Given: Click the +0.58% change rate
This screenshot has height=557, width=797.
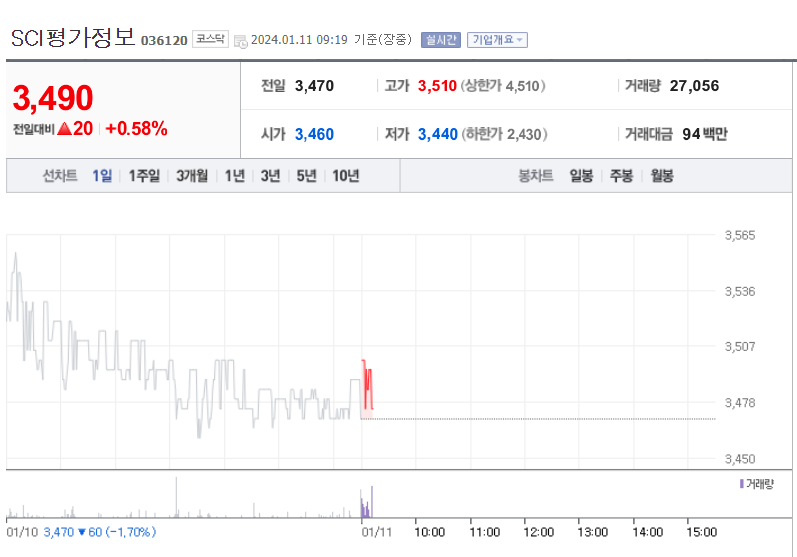Looking at the screenshot, I should point(136,129).
